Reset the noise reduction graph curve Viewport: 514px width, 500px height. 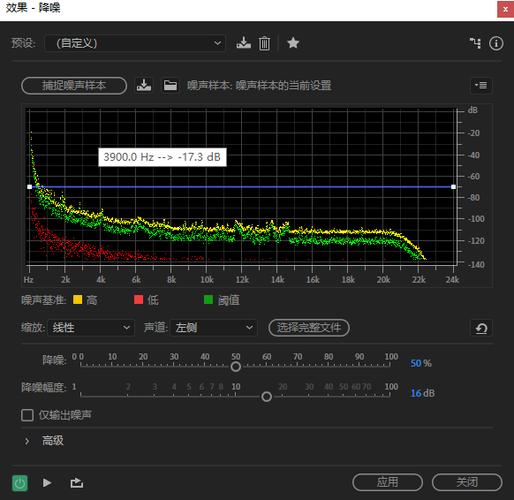click(x=481, y=328)
